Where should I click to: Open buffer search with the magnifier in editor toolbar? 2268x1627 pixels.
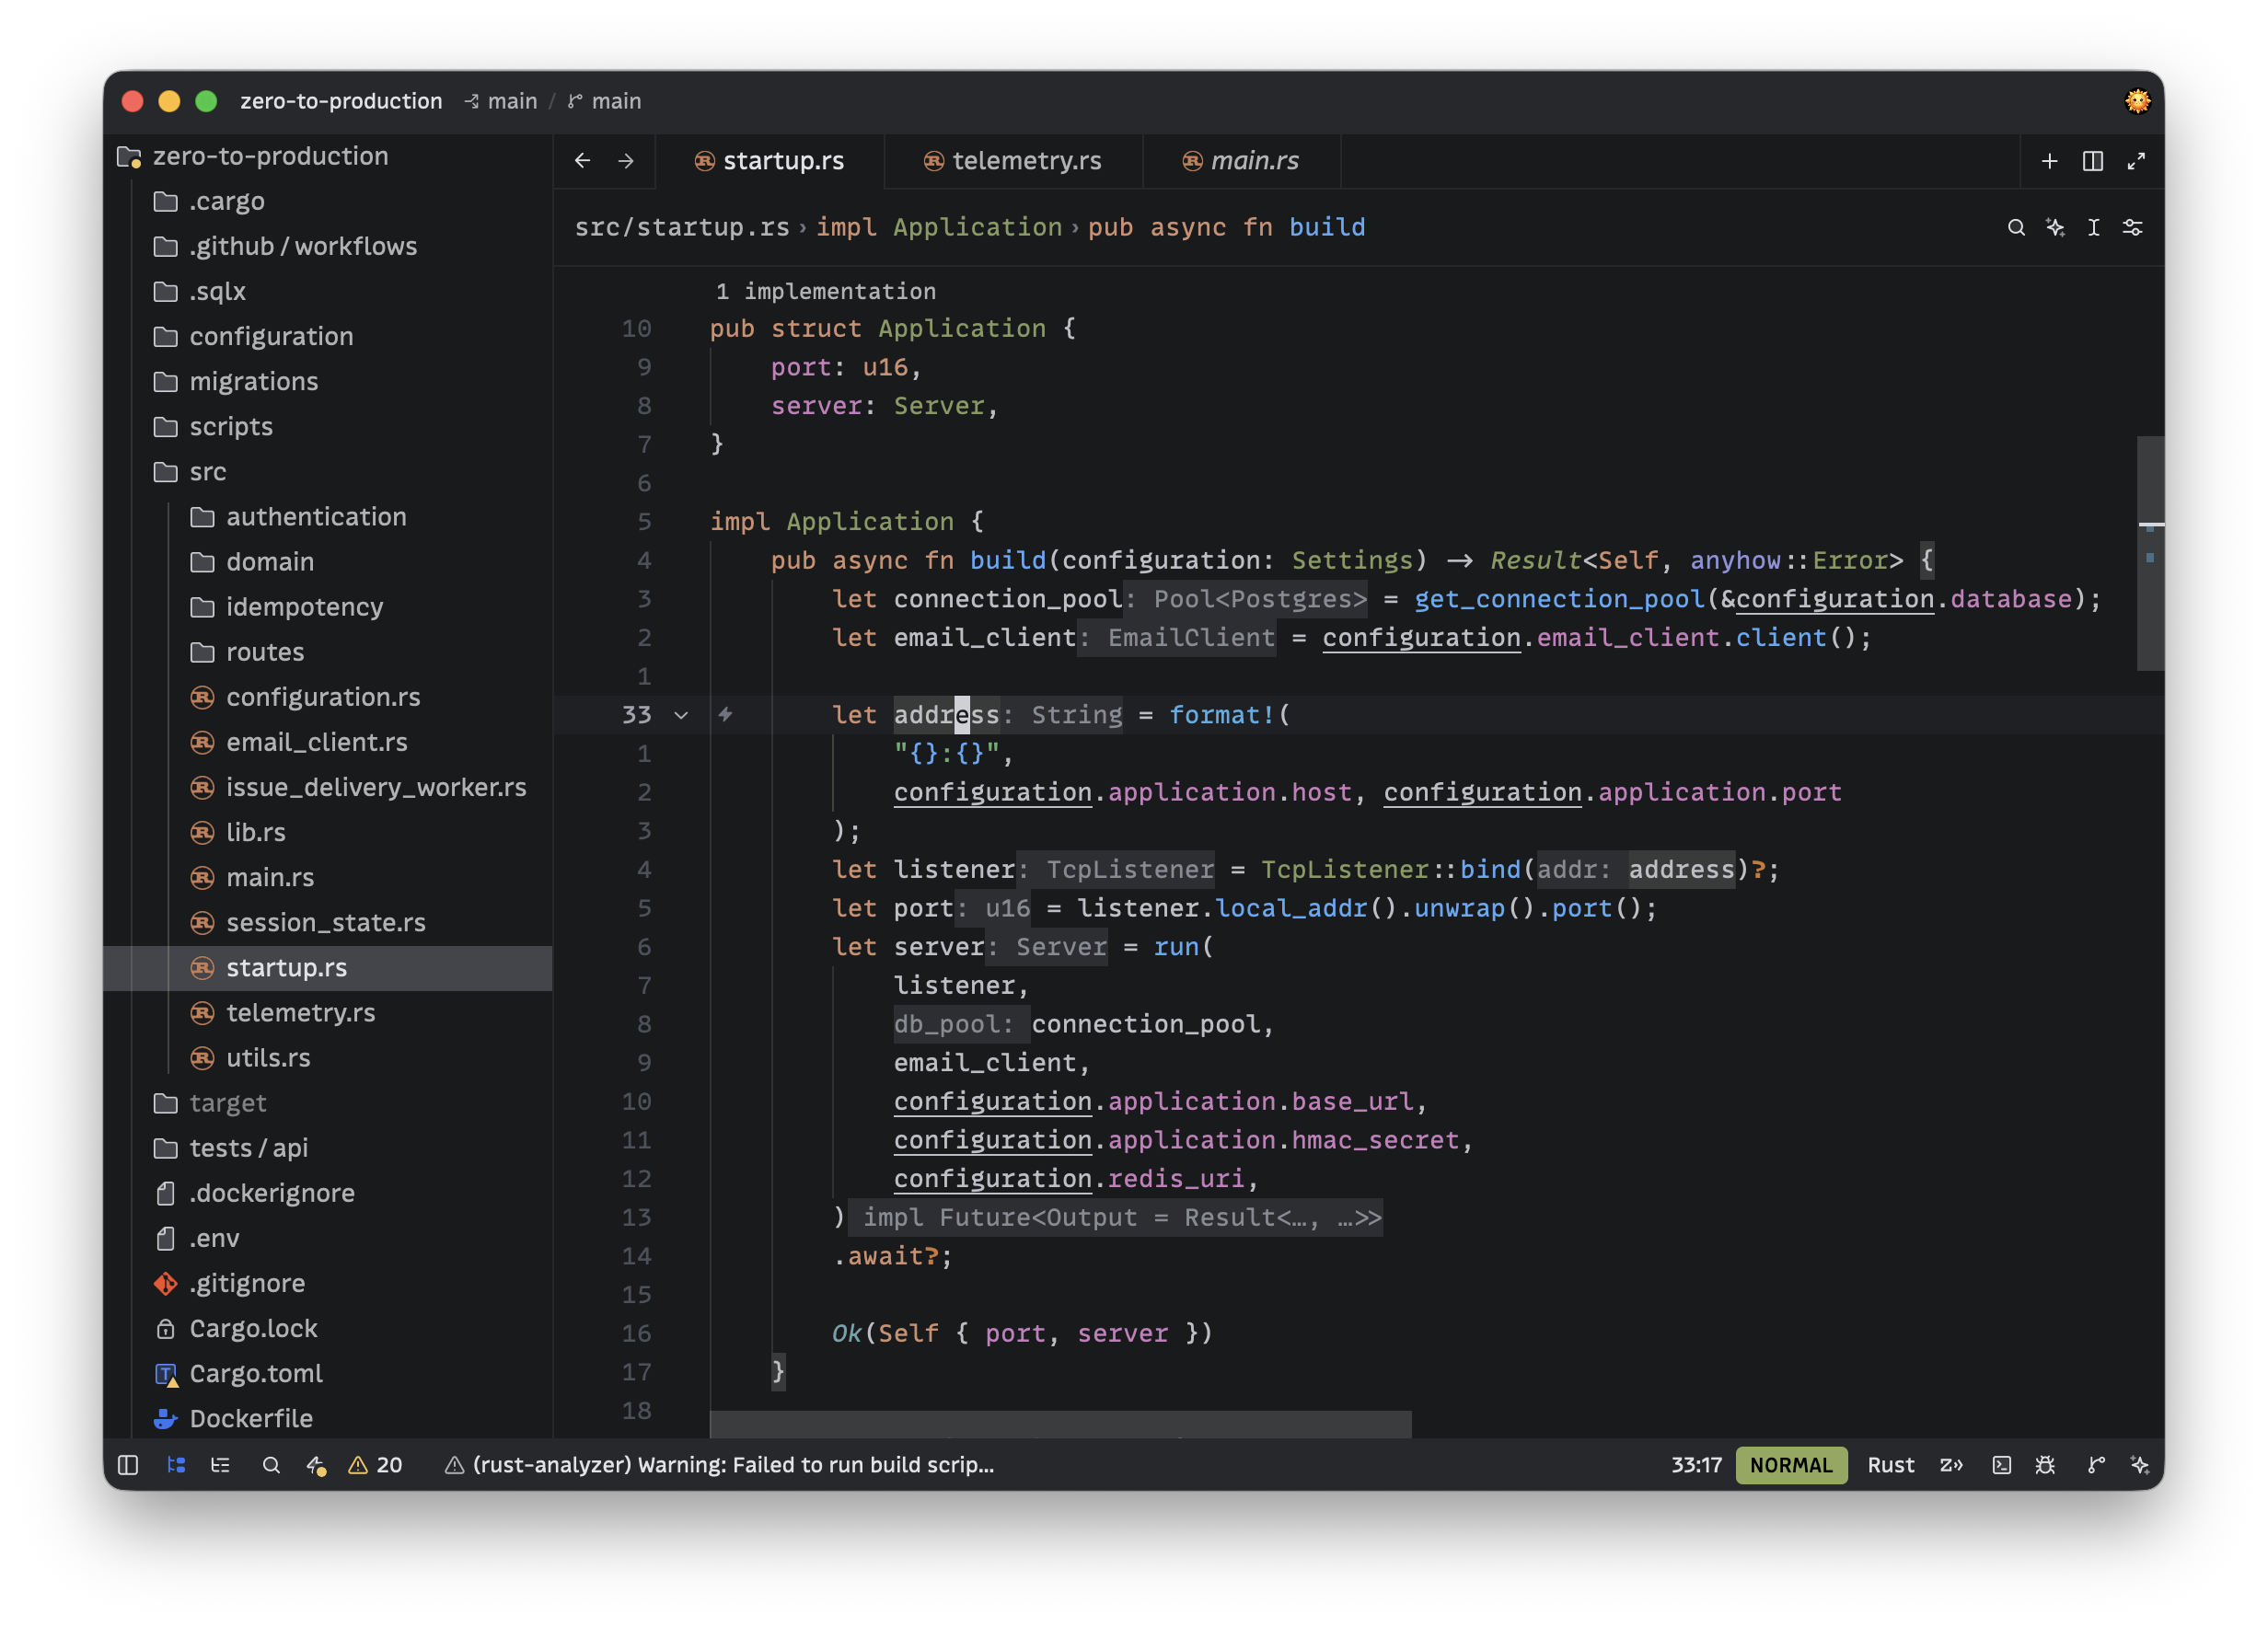click(2016, 228)
